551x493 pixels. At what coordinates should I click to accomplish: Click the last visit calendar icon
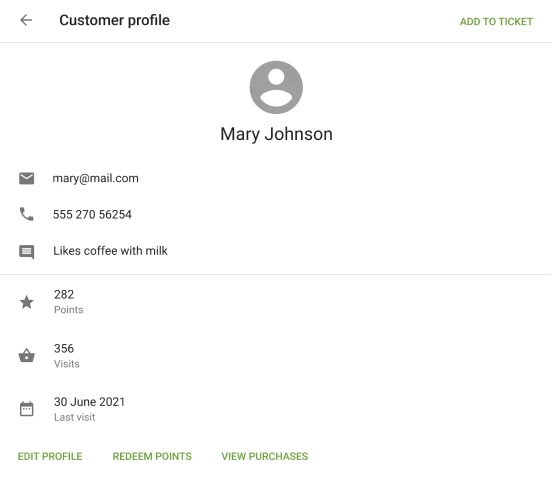click(x=27, y=409)
